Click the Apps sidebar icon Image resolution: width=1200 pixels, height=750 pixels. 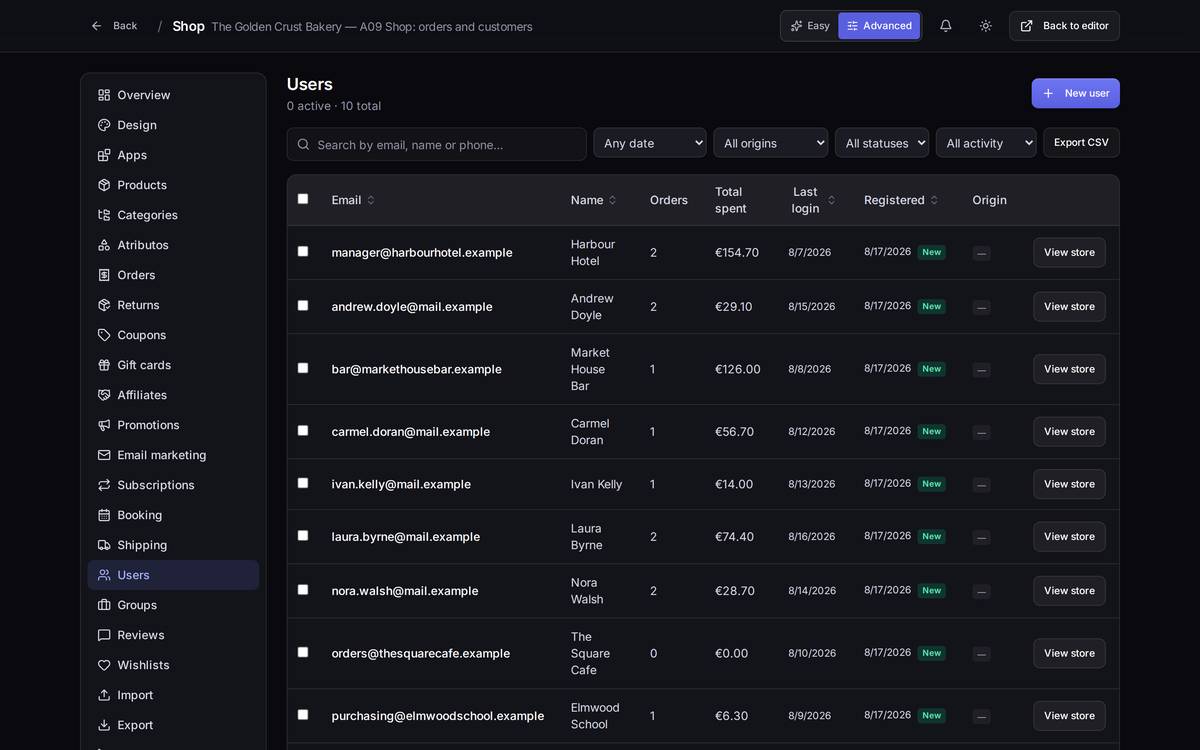click(x=104, y=155)
